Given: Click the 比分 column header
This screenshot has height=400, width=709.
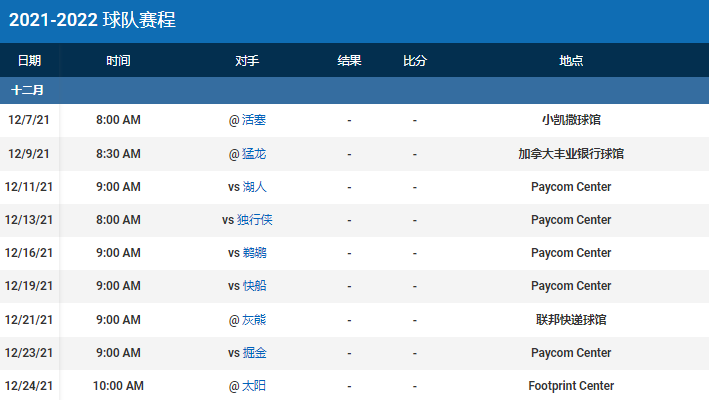Looking at the screenshot, I should 414,61.
